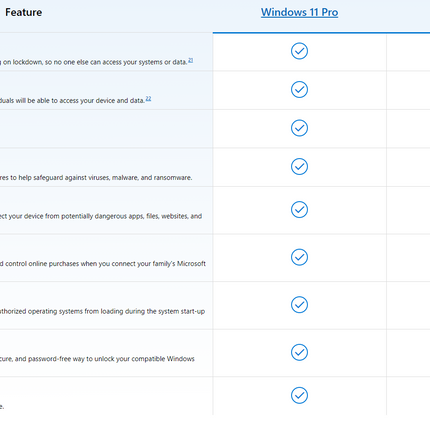Click text 'will be able to access your device and data'
Viewport: 430px width, 430px height.
pos(80,101)
